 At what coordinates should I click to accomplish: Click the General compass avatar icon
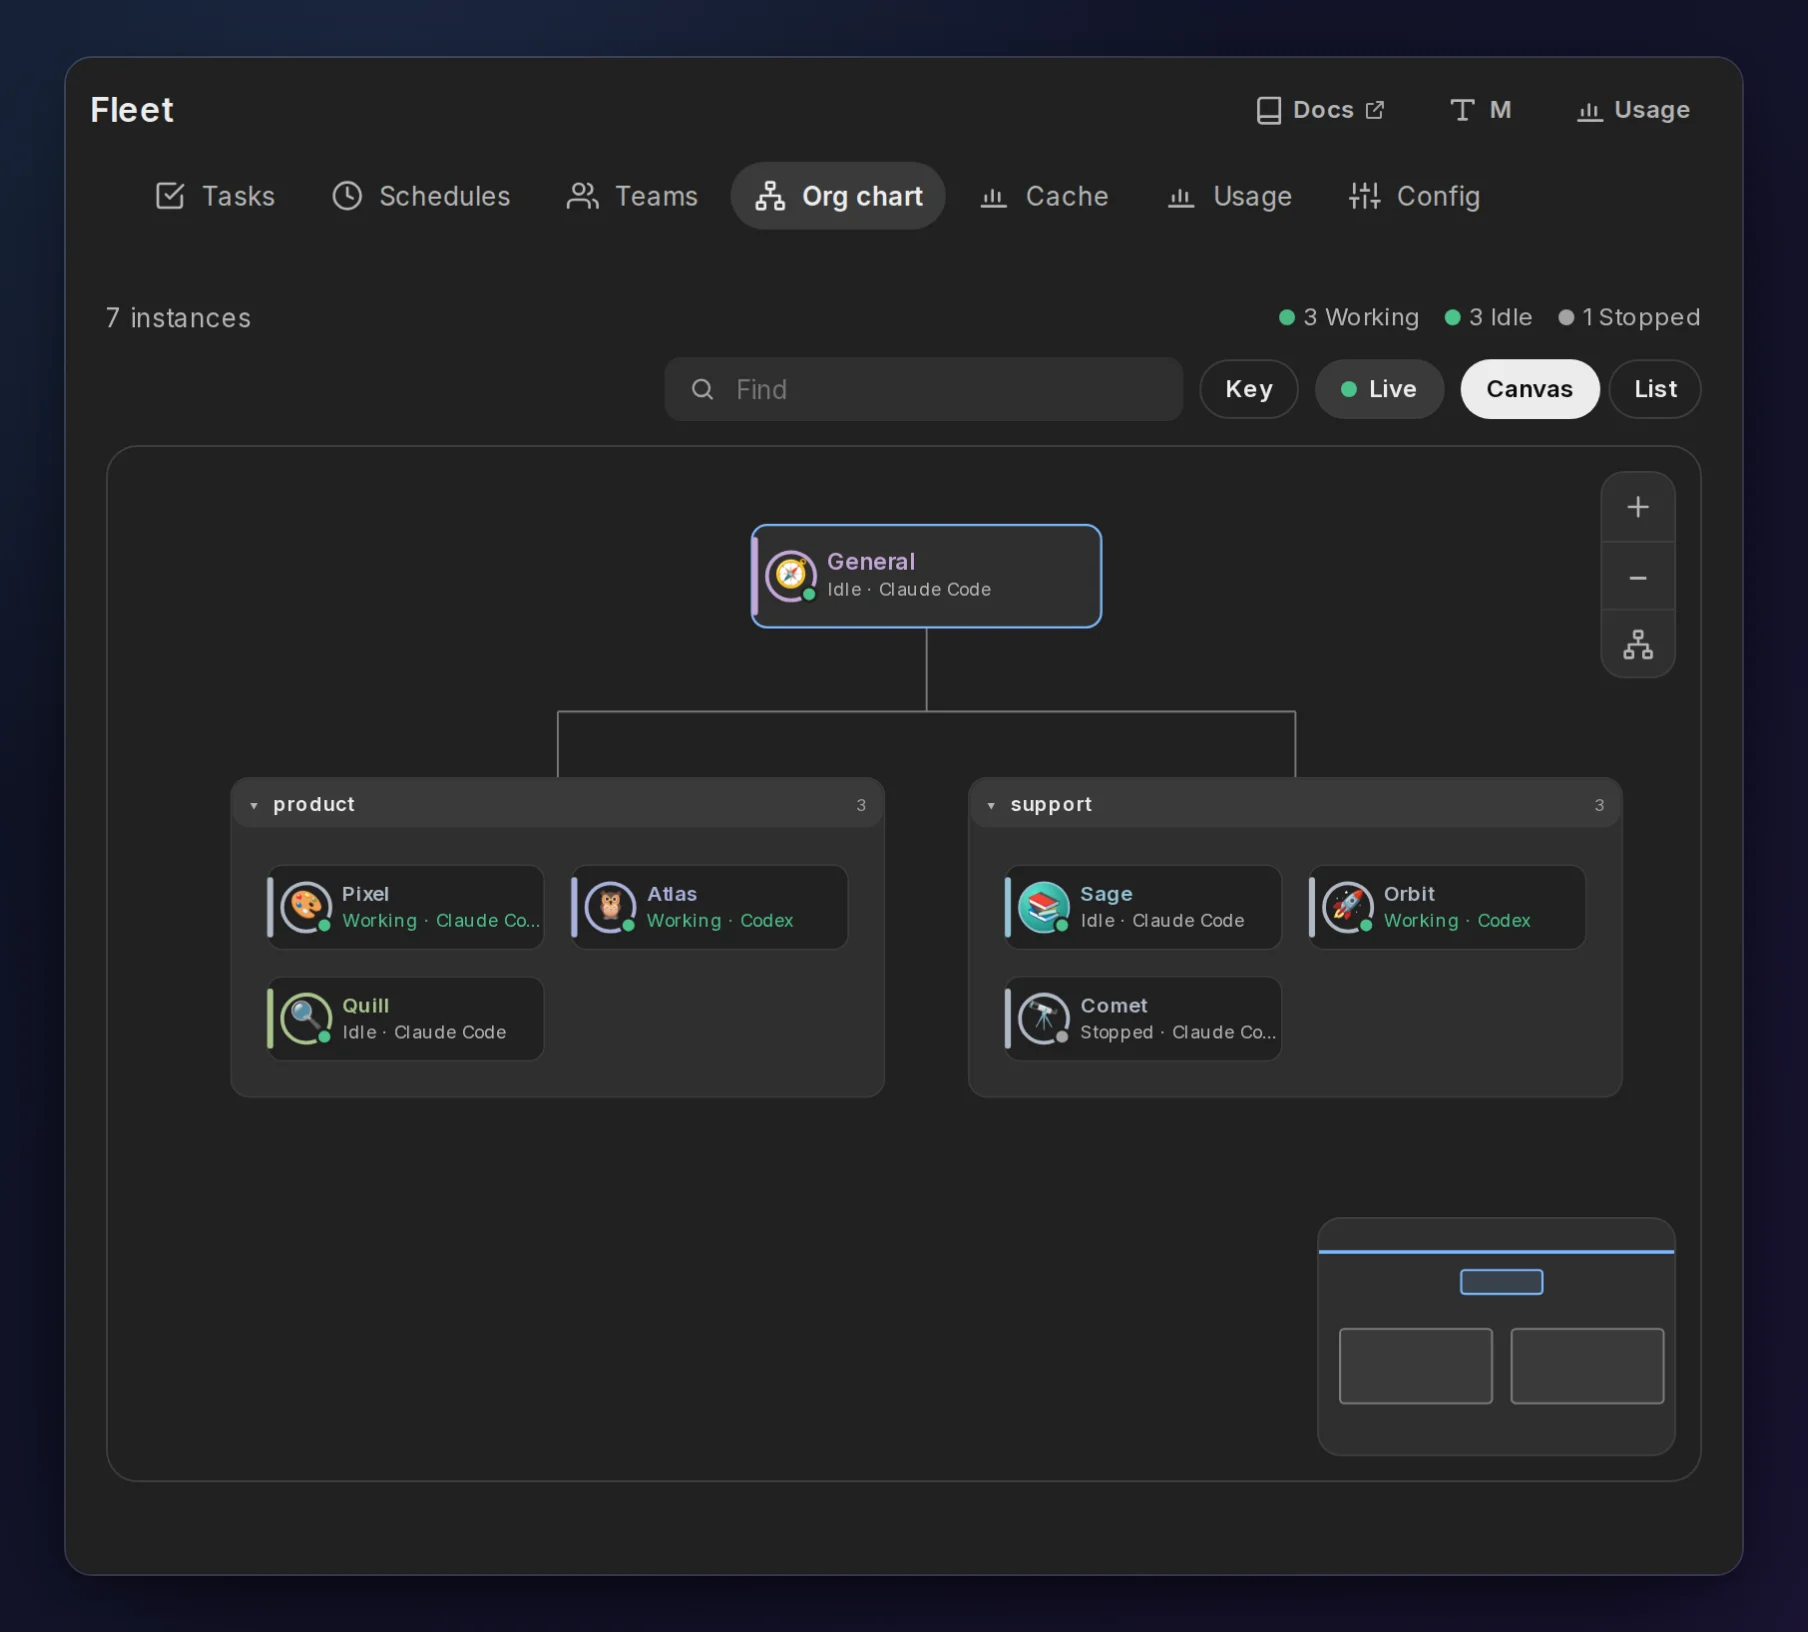791,575
